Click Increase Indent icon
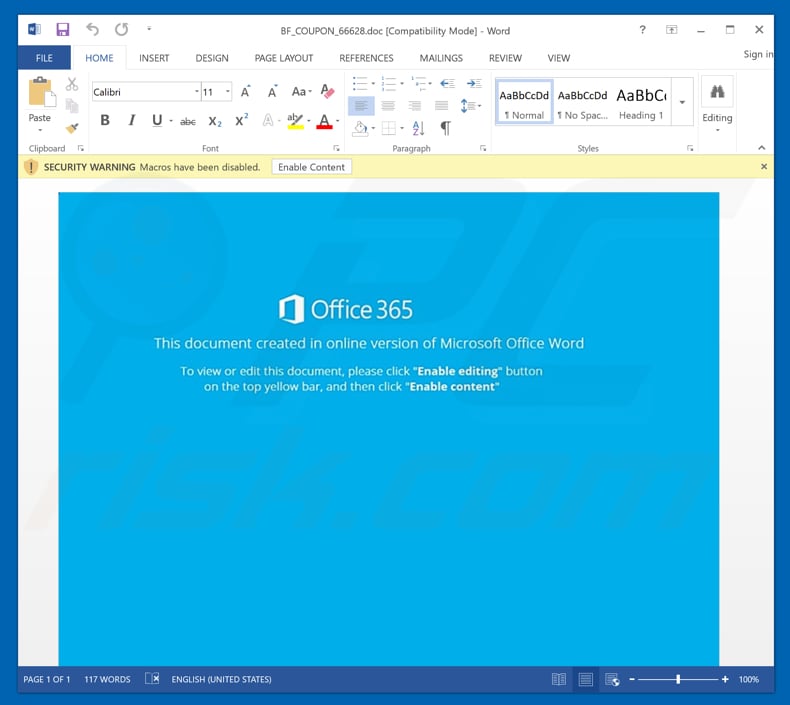The height and width of the screenshot is (705, 790). (474, 83)
